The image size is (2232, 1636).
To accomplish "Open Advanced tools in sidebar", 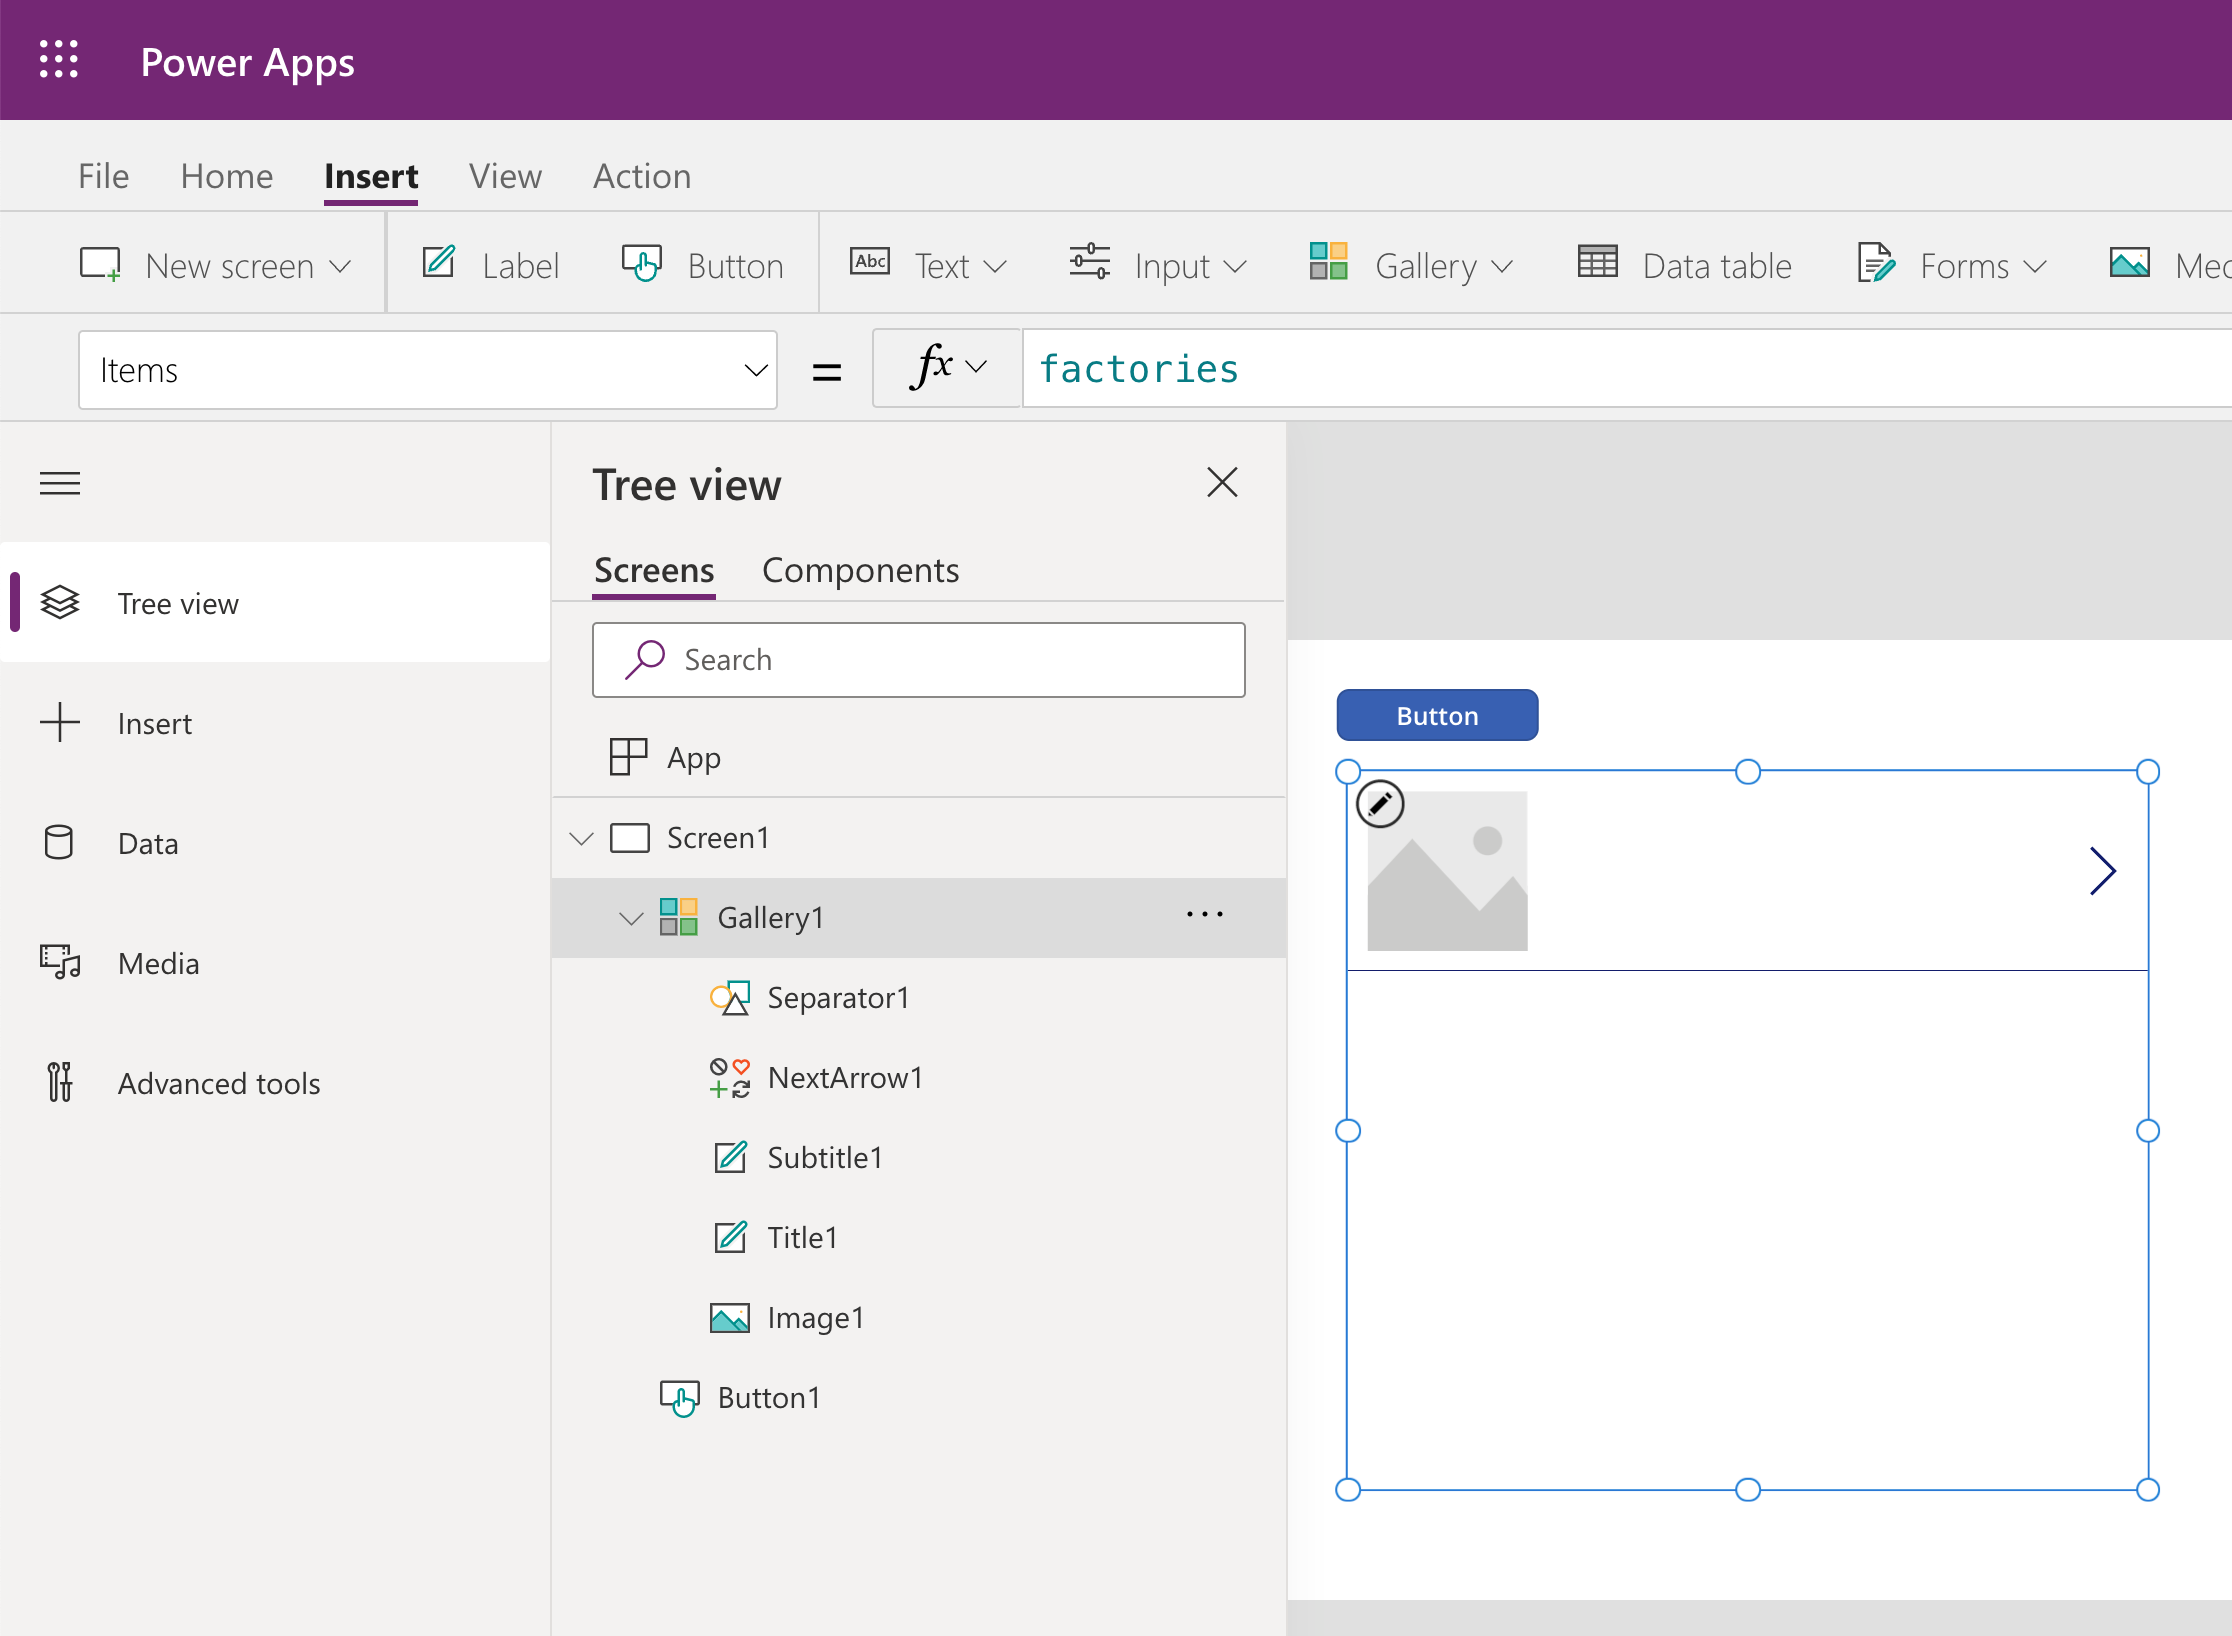I will coord(275,1083).
